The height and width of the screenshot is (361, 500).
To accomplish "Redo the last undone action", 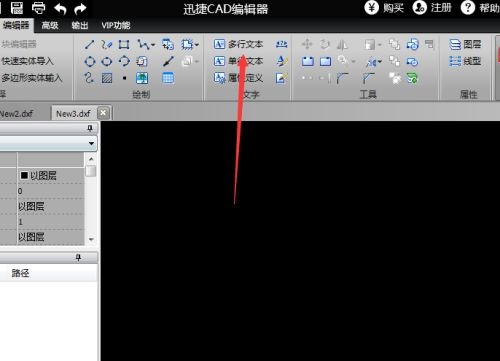I will pyautogui.click(x=80, y=9).
